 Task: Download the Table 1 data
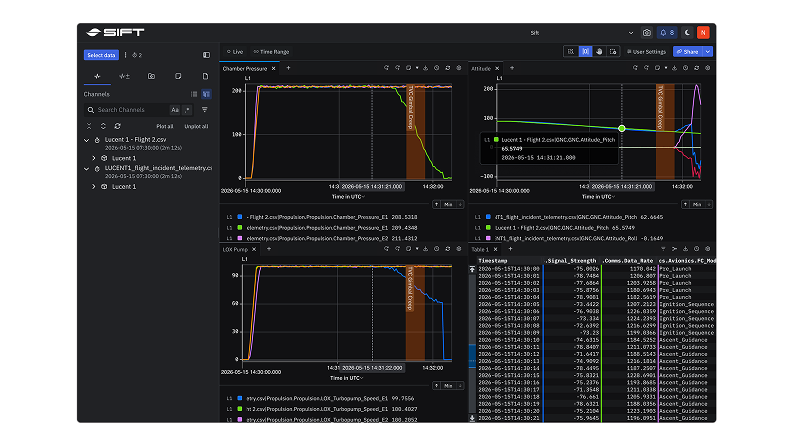pyautogui.click(x=685, y=249)
